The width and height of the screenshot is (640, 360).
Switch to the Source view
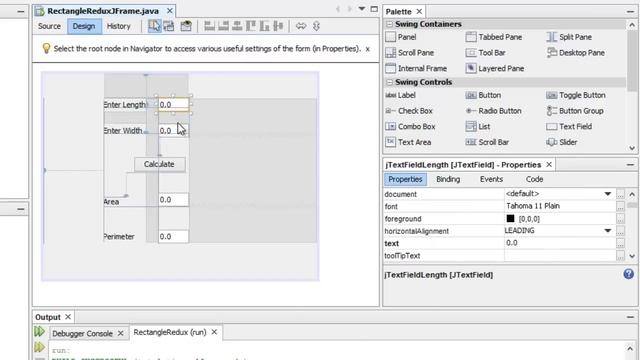(49, 26)
